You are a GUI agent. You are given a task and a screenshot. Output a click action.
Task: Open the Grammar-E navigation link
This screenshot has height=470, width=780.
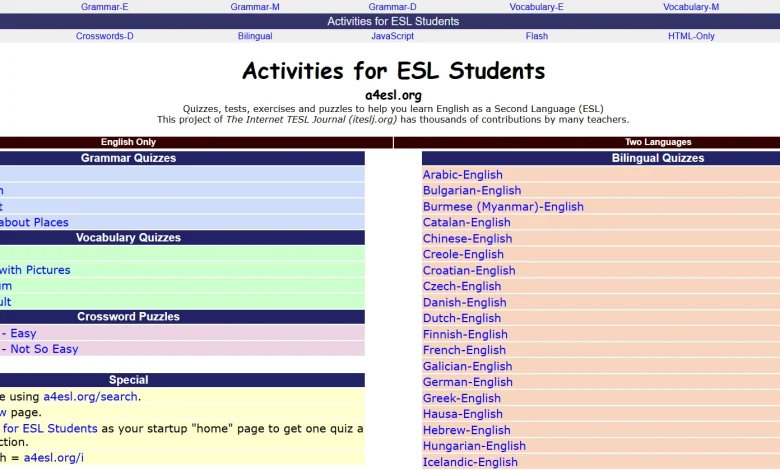pyautogui.click(x=104, y=7)
